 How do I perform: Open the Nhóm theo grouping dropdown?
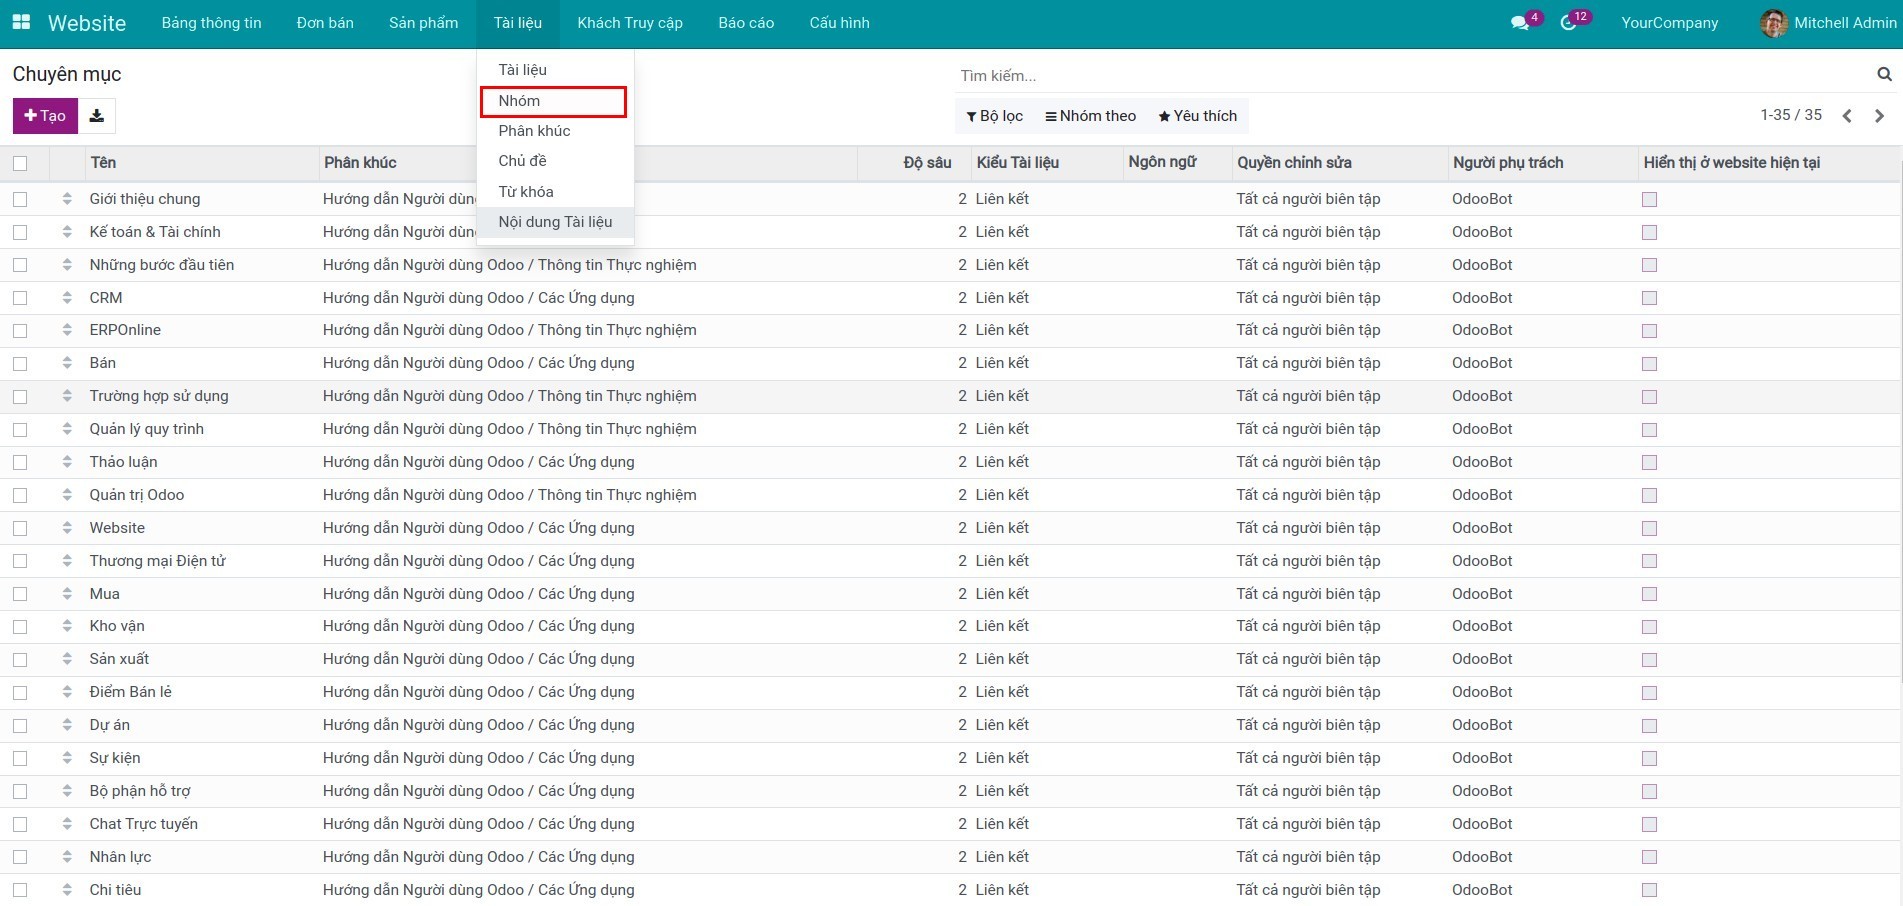pos(1090,116)
